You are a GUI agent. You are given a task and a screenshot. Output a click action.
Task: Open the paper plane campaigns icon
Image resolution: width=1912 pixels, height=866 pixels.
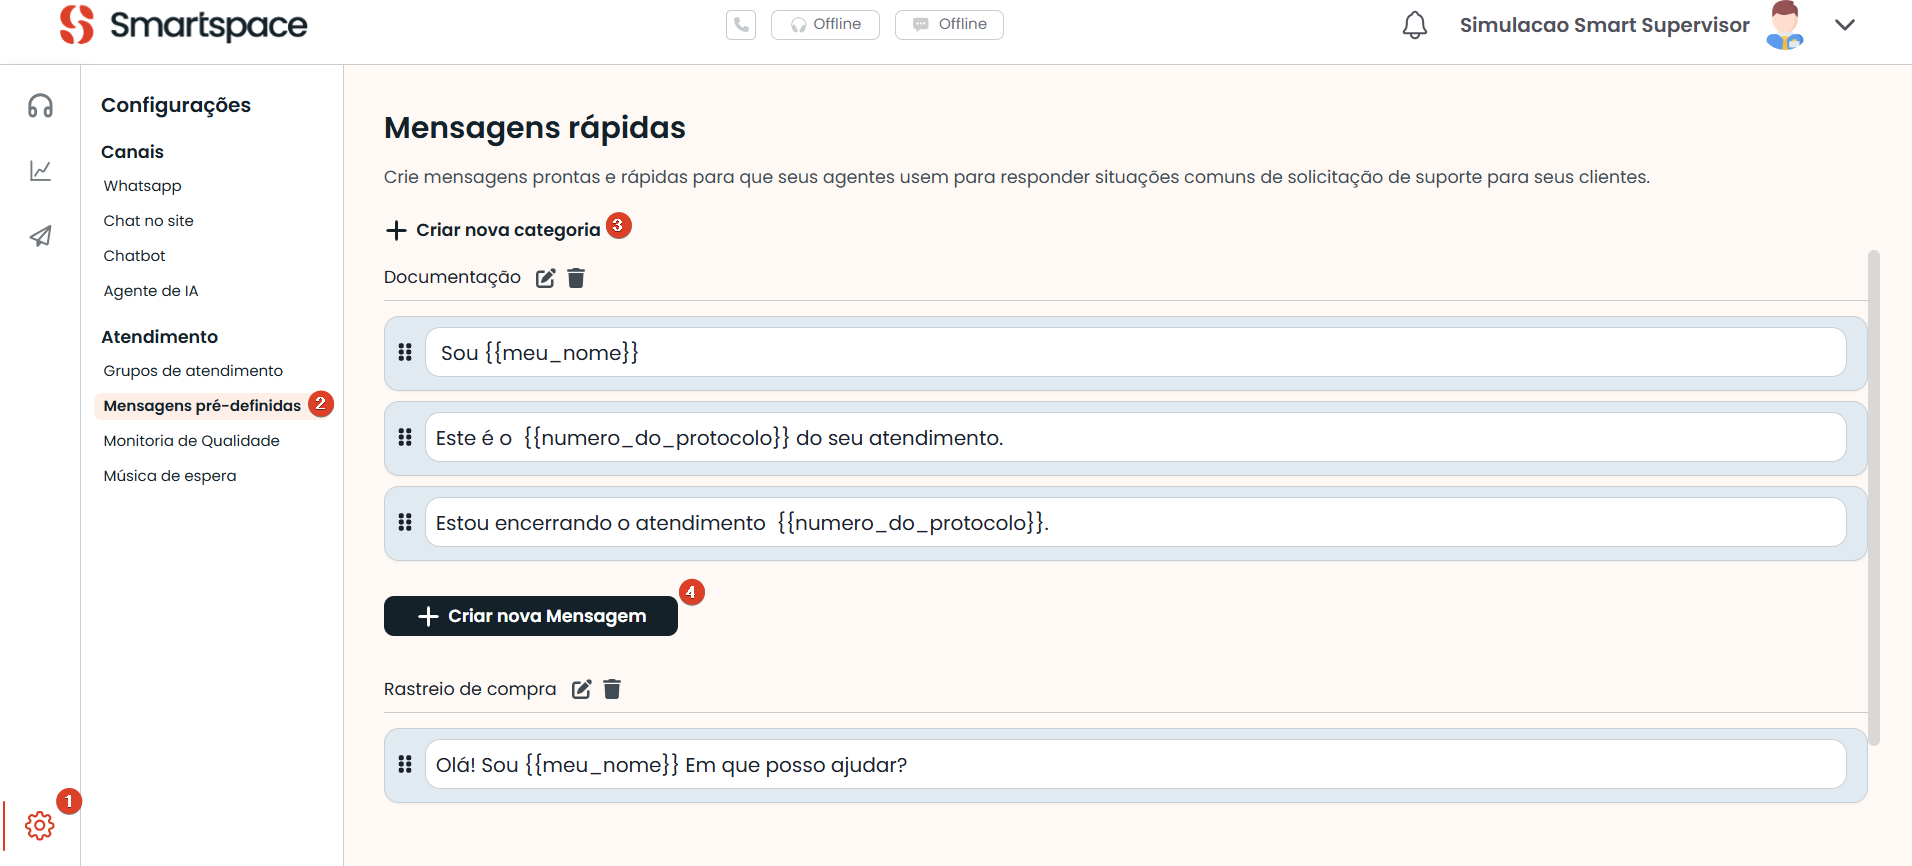click(40, 236)
